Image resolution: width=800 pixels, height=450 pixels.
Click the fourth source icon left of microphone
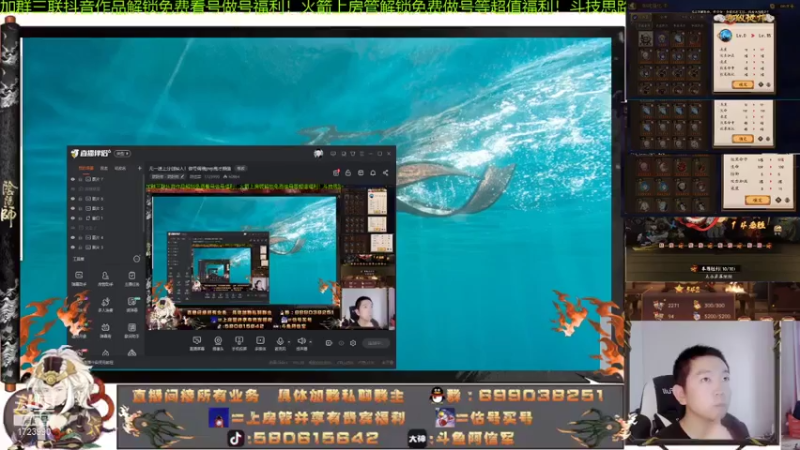260,343
